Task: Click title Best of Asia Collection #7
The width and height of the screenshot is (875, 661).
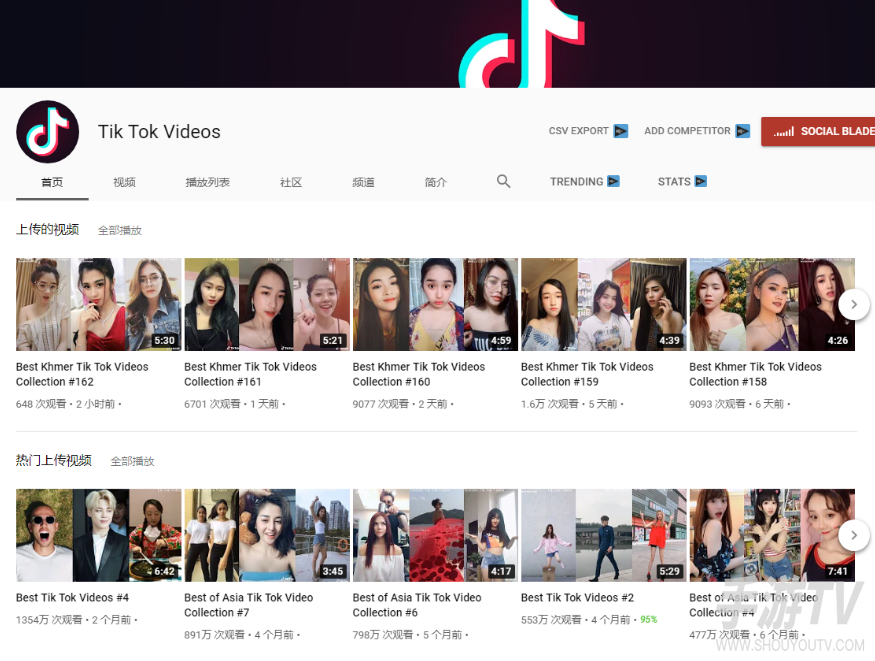Action: click(x=249, y=605)
